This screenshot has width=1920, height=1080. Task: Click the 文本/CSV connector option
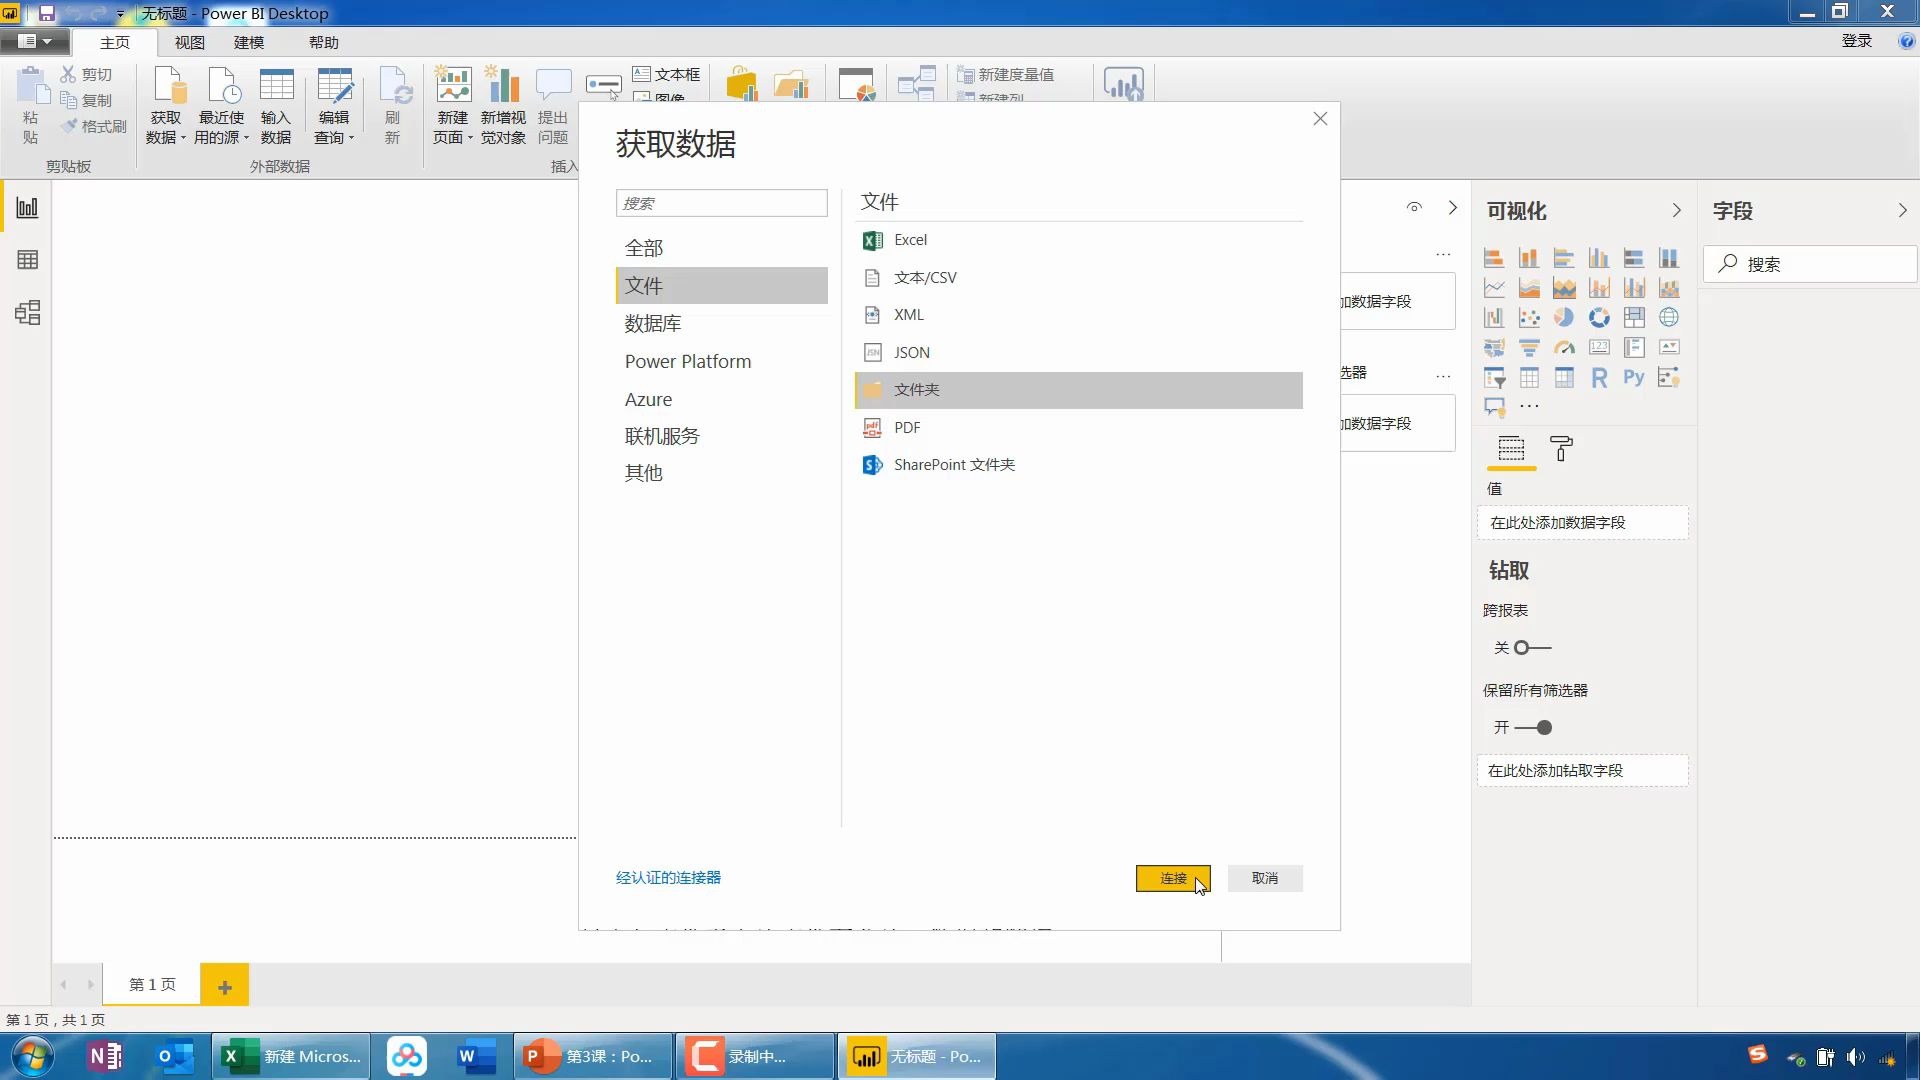point(926,277)
